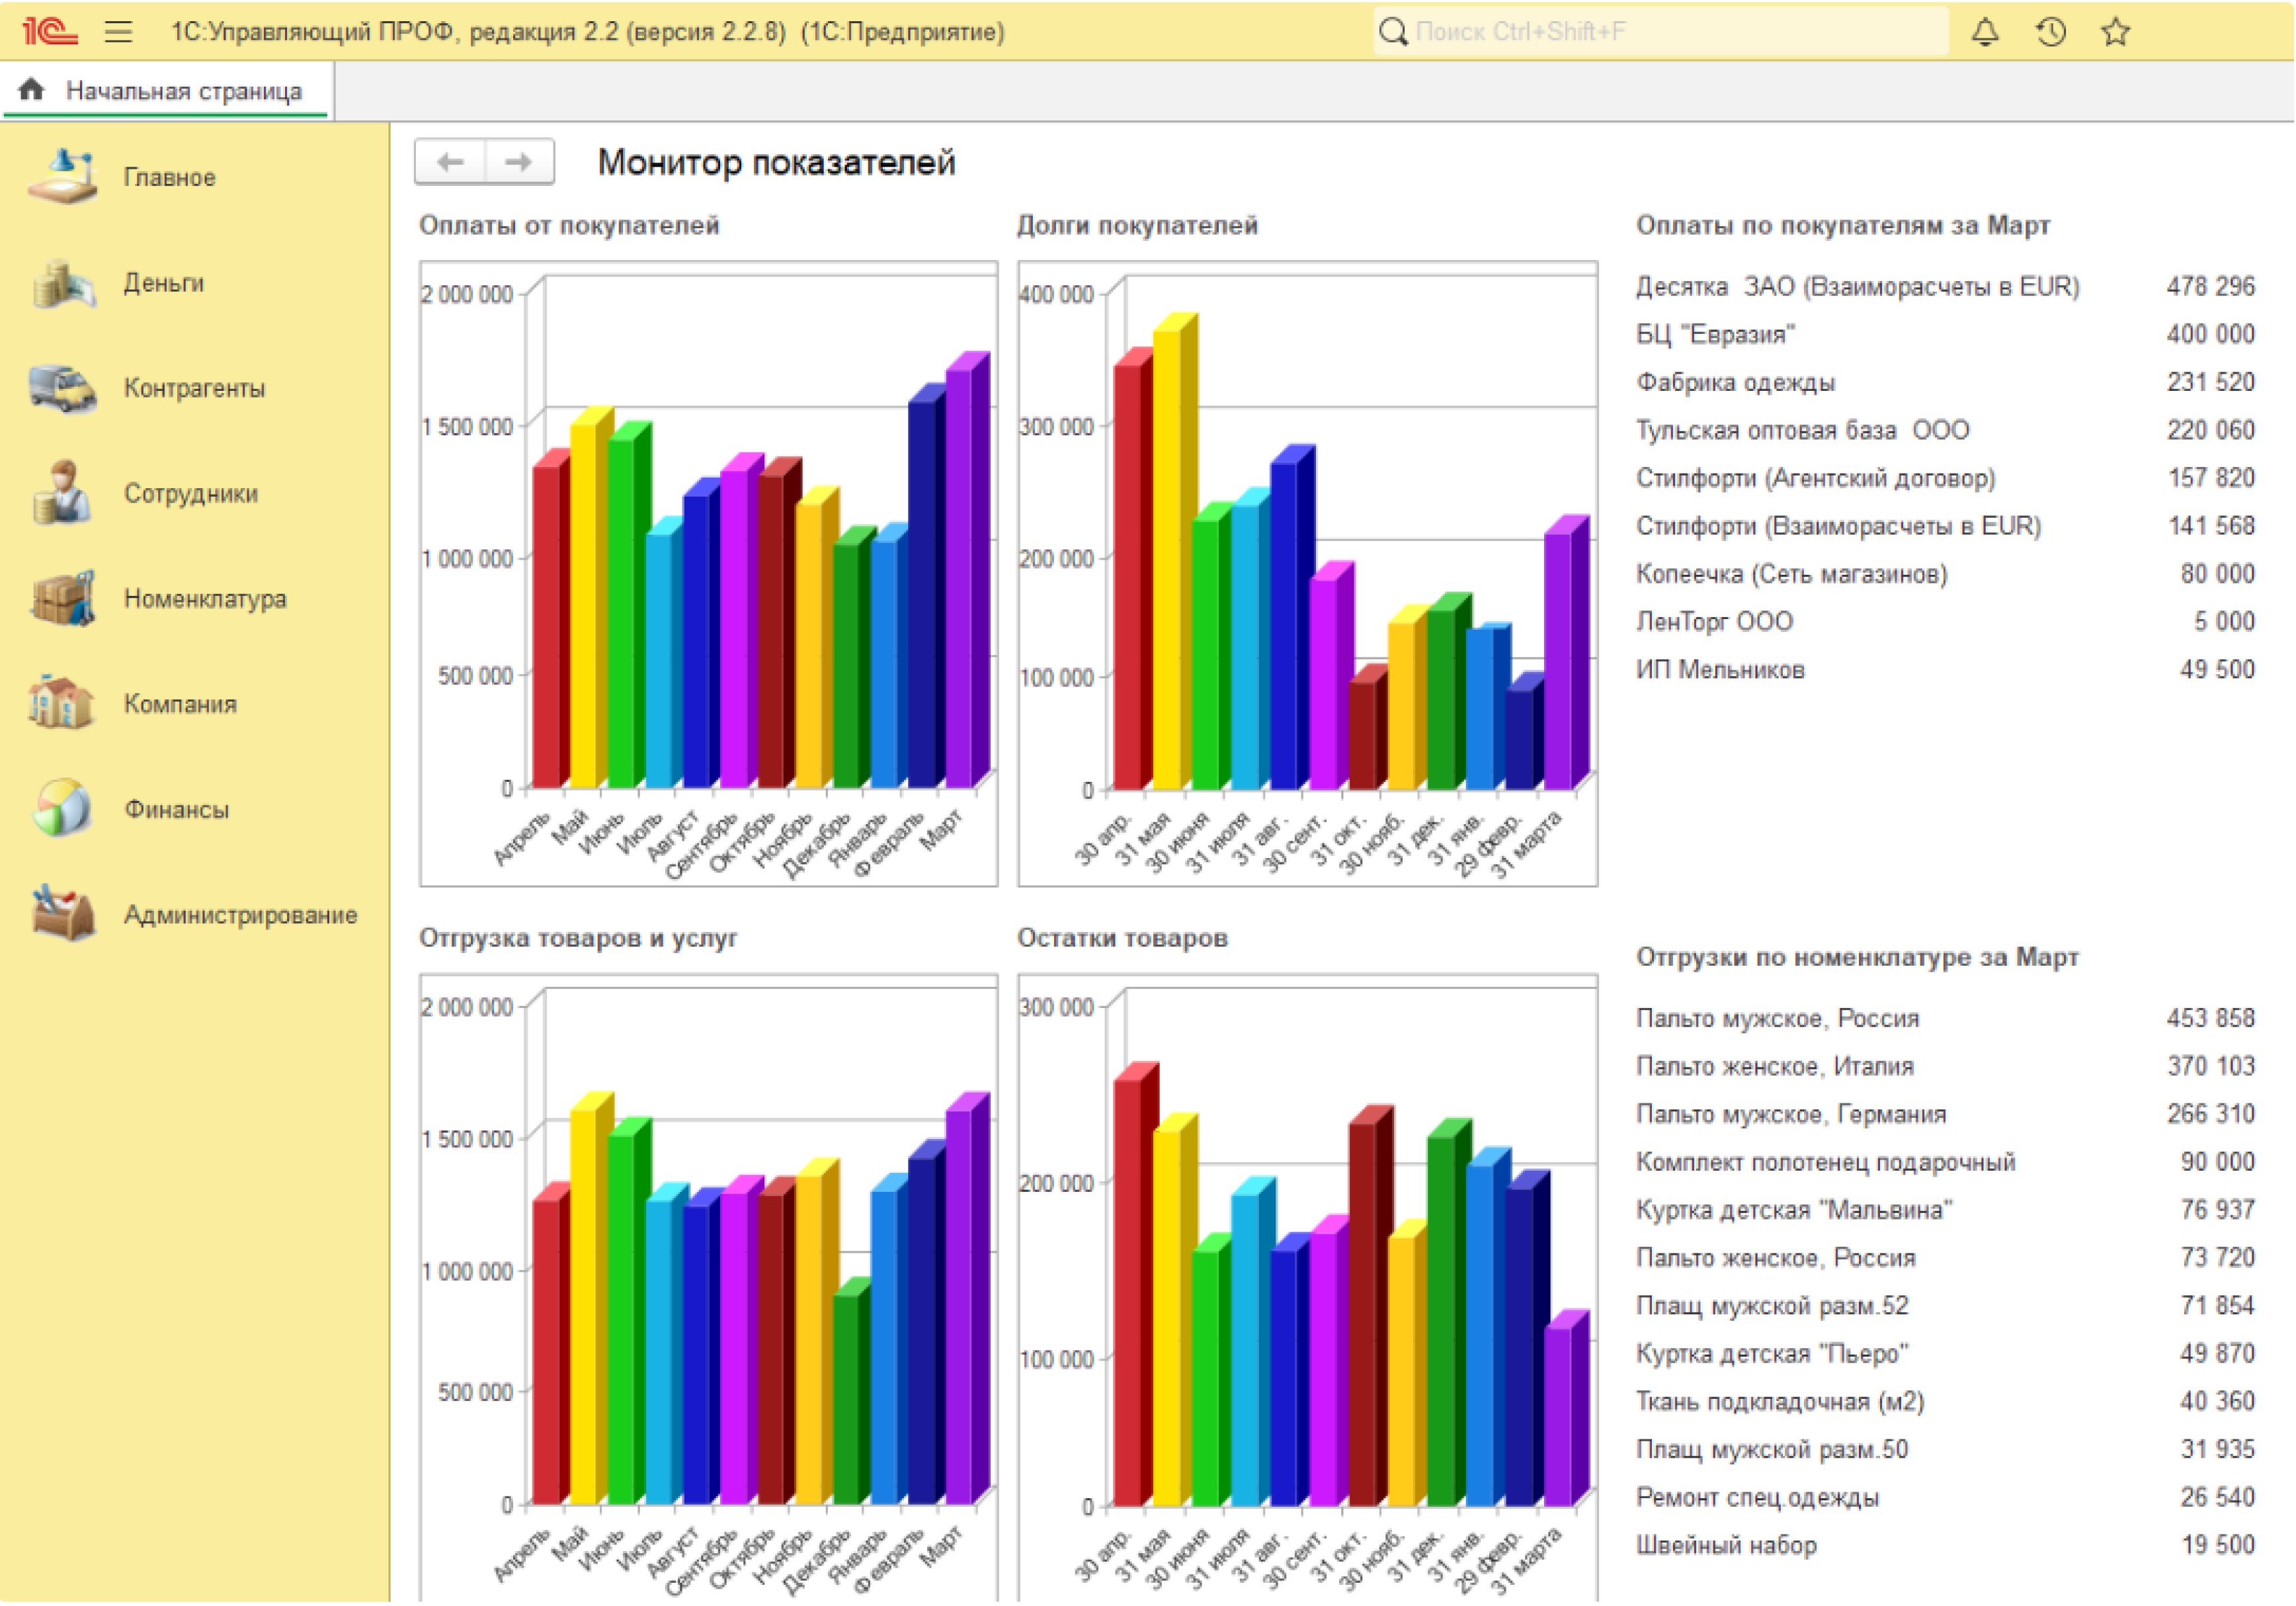
Task: Click the Номенклатура boxes icon
Action: click(63, 598)
